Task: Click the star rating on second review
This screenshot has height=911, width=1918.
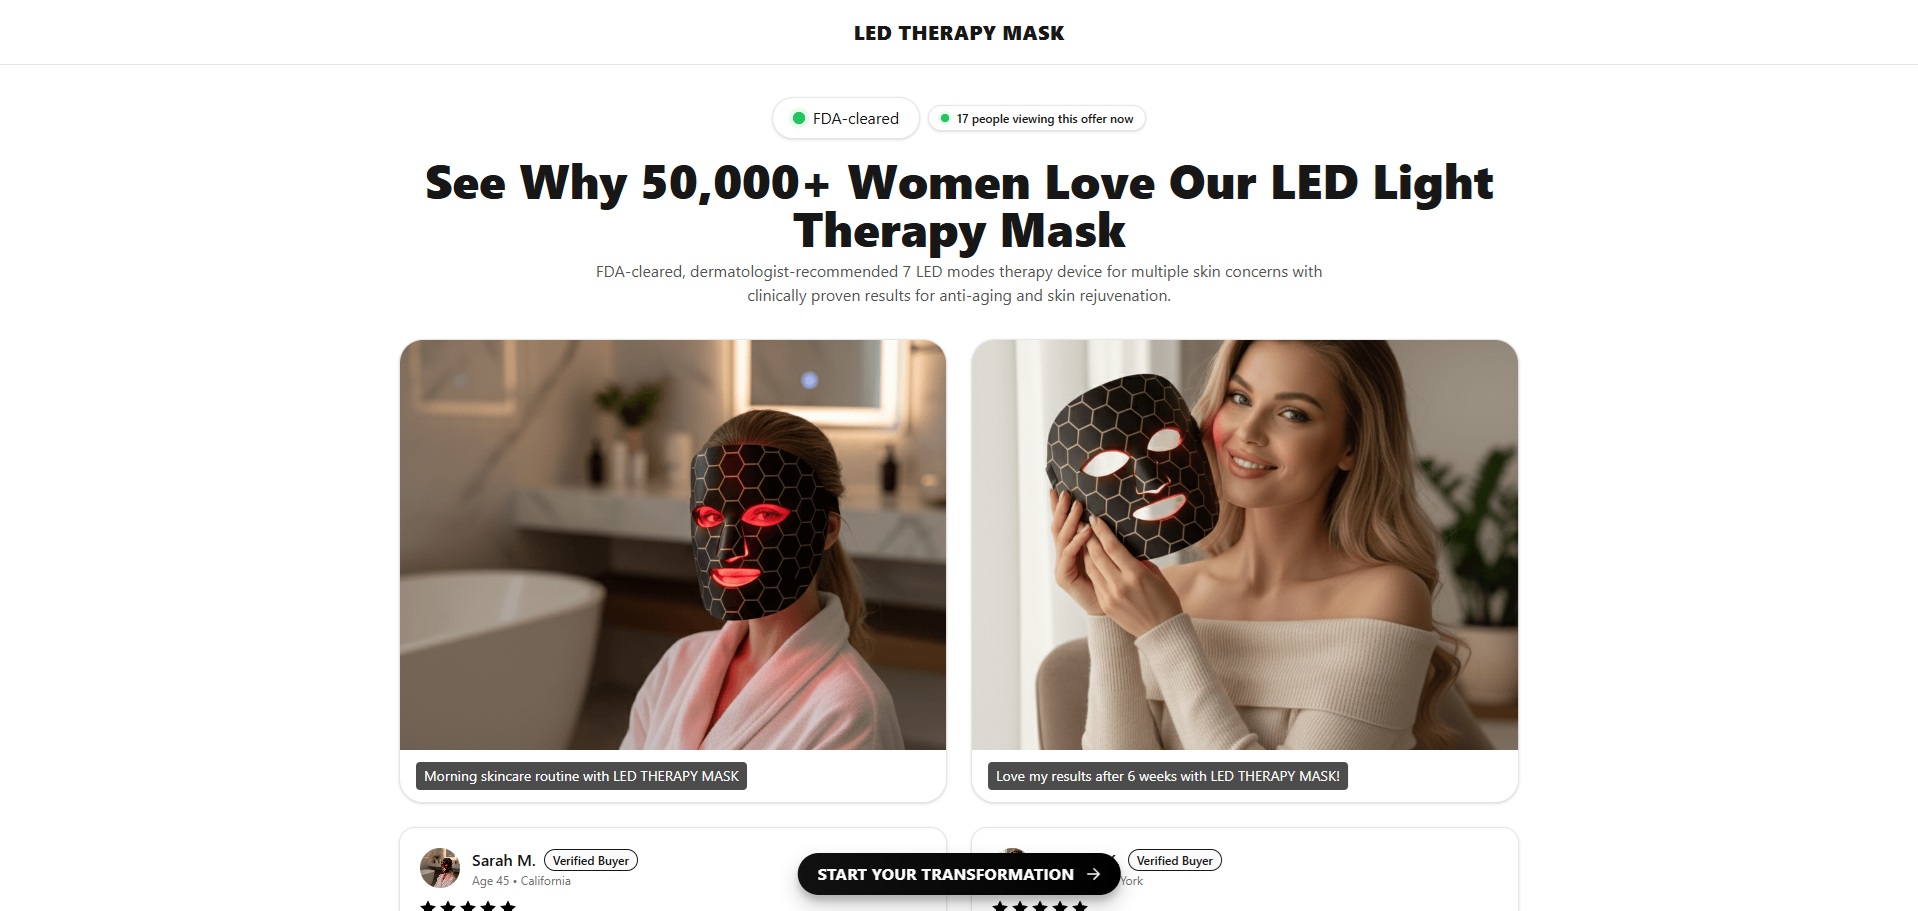Action: (1040, 905)
